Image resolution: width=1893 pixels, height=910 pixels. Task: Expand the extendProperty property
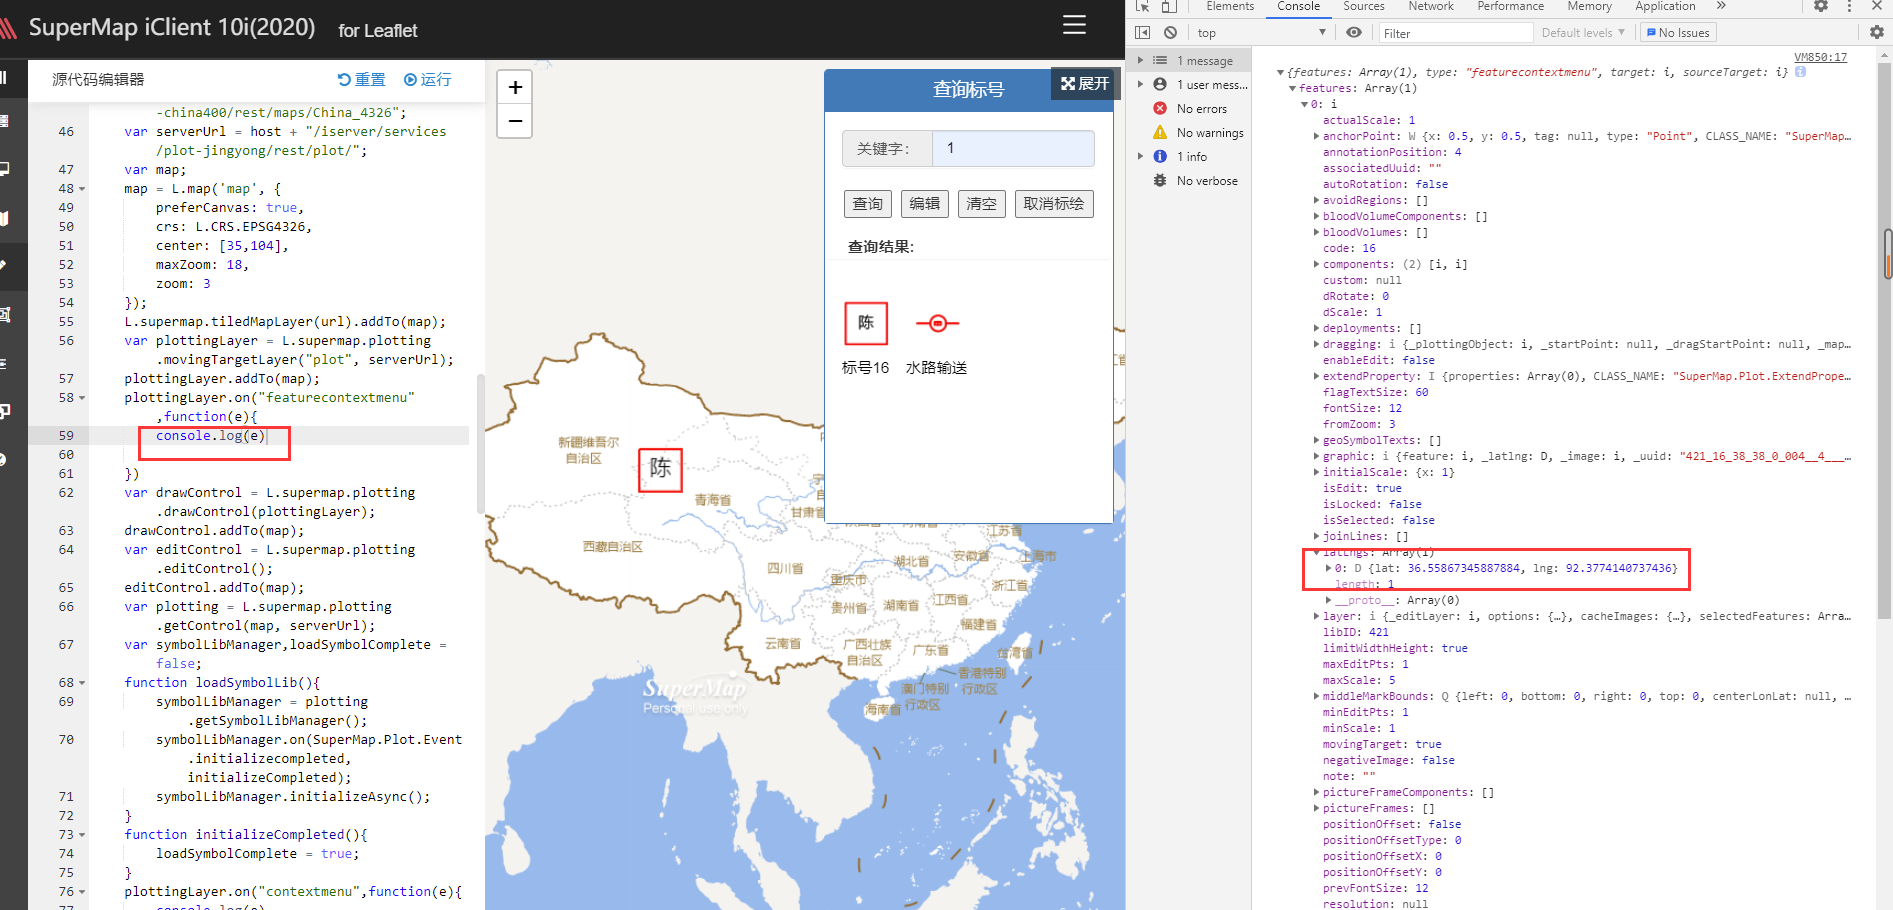coord(1316,376)
